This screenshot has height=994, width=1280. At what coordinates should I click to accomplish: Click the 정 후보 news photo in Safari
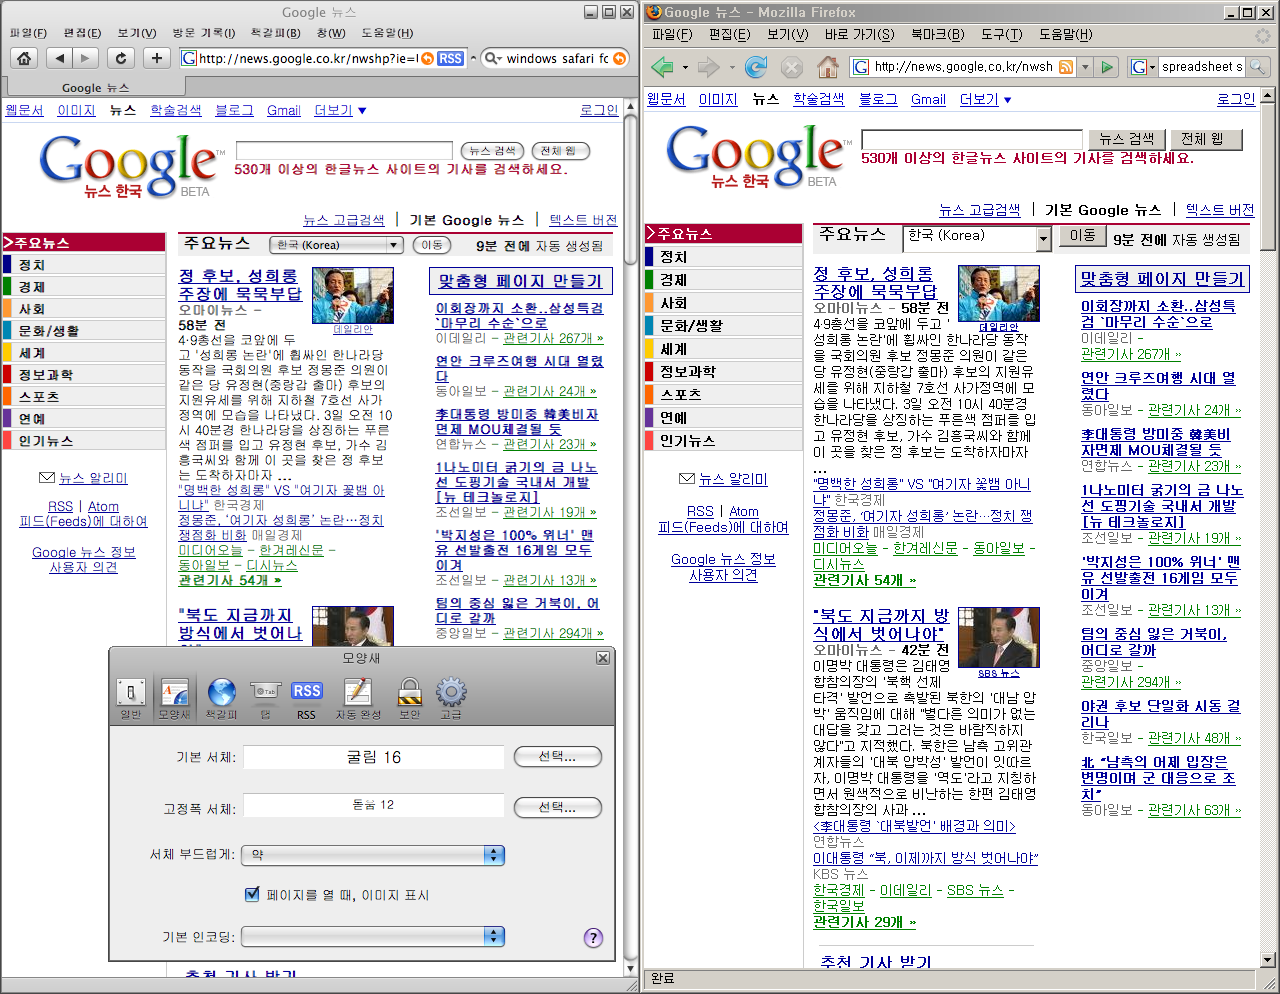[352, 295]
